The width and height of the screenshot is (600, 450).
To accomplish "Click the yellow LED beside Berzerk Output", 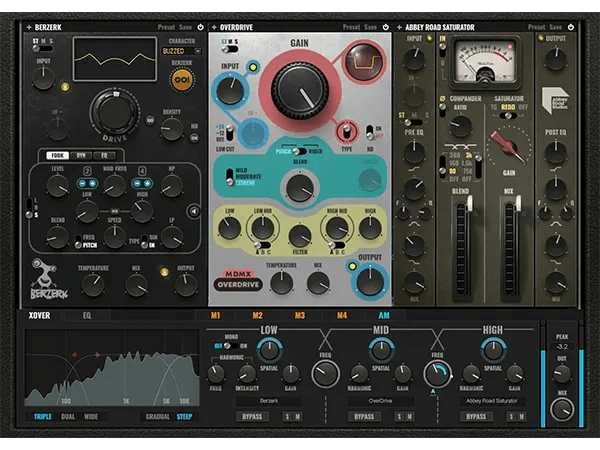I will click(164, 272).
